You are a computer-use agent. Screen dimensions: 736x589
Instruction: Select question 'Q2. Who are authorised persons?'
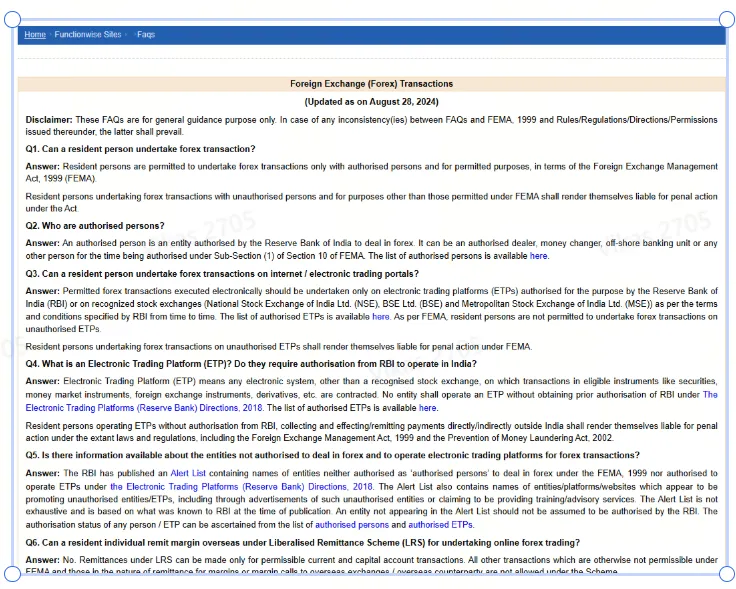click(x=95, y=226)
